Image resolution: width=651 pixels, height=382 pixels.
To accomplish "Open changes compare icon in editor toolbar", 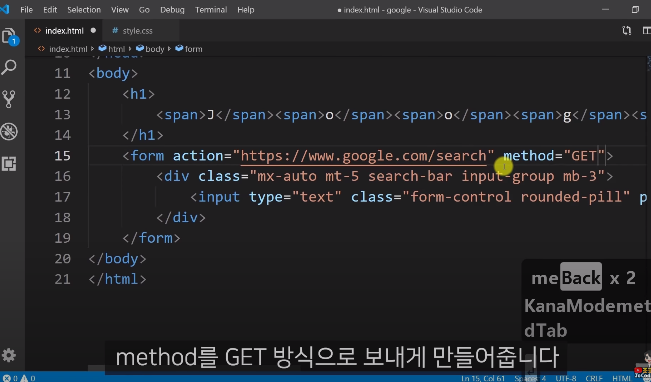I will (627, 30).
